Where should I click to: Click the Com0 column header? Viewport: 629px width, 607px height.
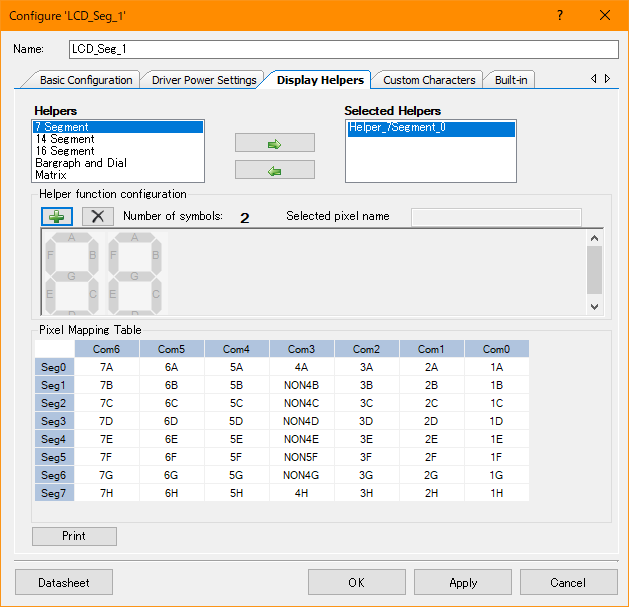coord(497,349)
